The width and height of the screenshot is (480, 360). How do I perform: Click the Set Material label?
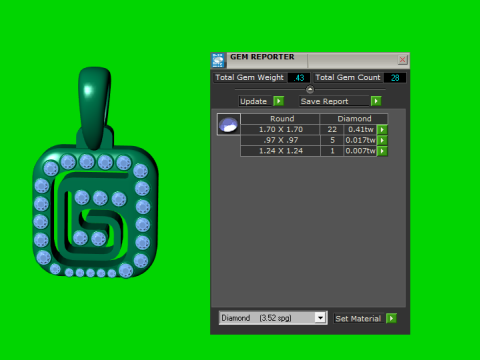point(358,319)
